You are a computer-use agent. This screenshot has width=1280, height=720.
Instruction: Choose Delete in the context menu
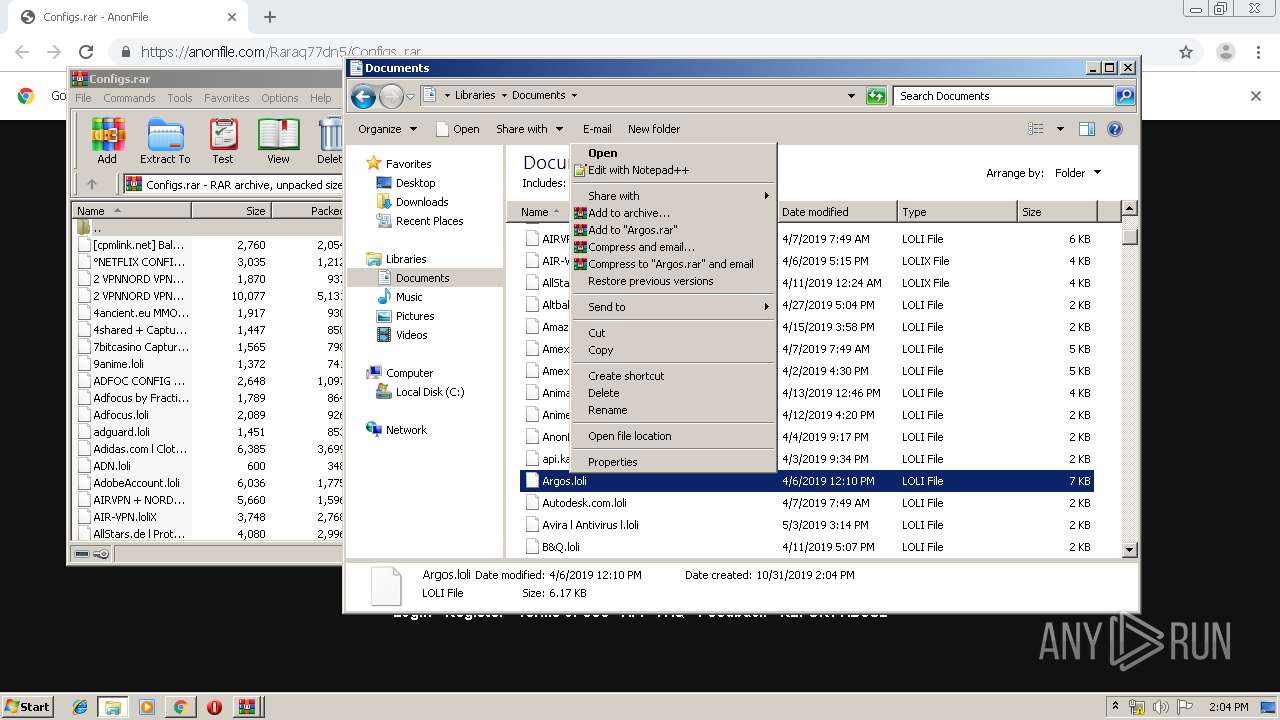[673, 393]
